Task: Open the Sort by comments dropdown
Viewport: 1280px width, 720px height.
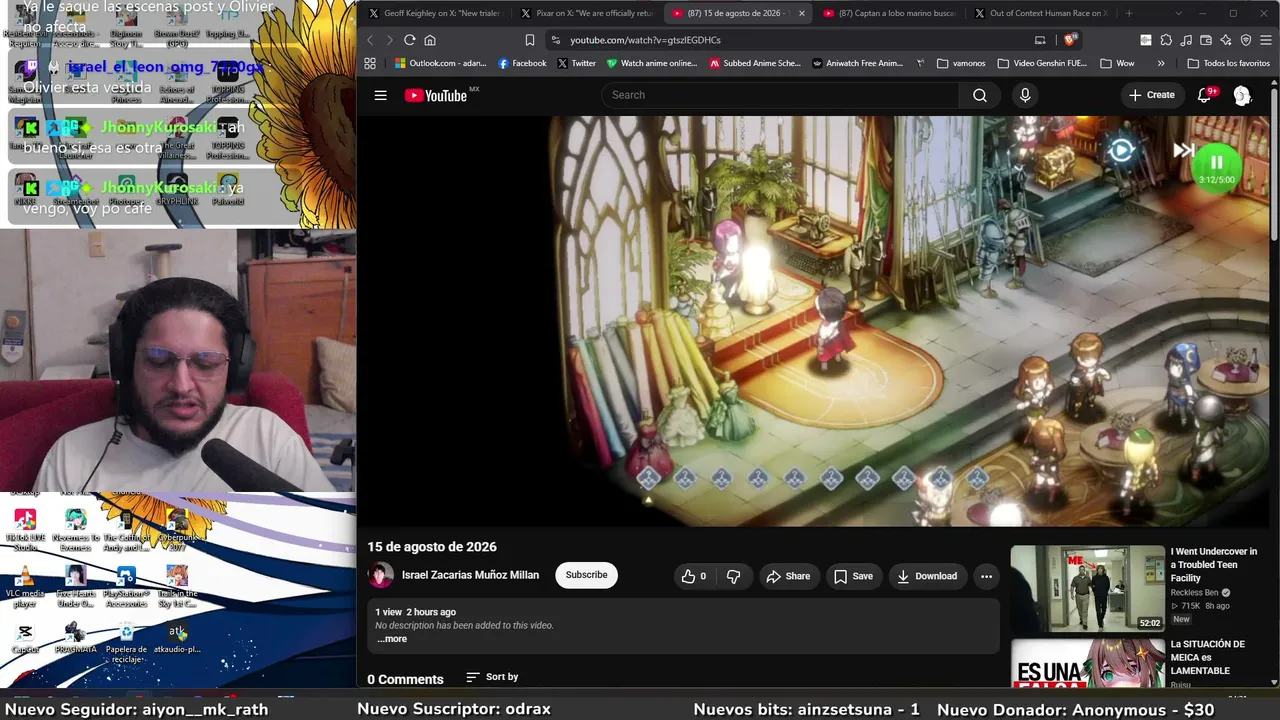Action: 492,677
